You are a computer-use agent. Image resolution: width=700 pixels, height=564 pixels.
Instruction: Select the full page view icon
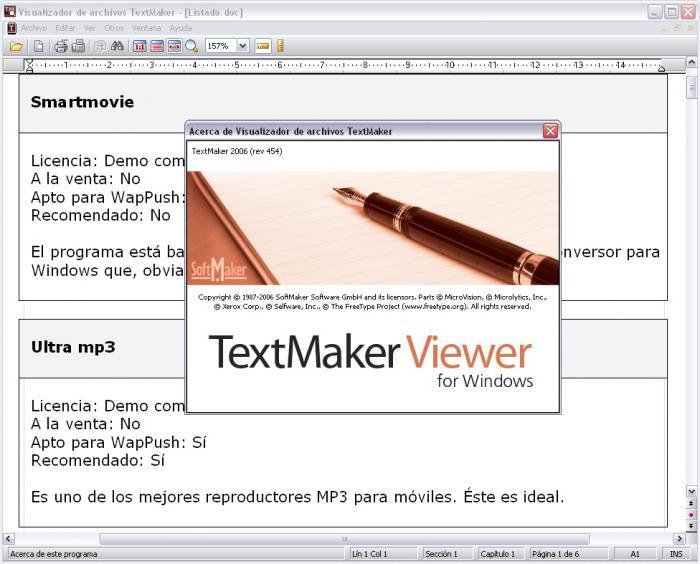coord(157,46)
